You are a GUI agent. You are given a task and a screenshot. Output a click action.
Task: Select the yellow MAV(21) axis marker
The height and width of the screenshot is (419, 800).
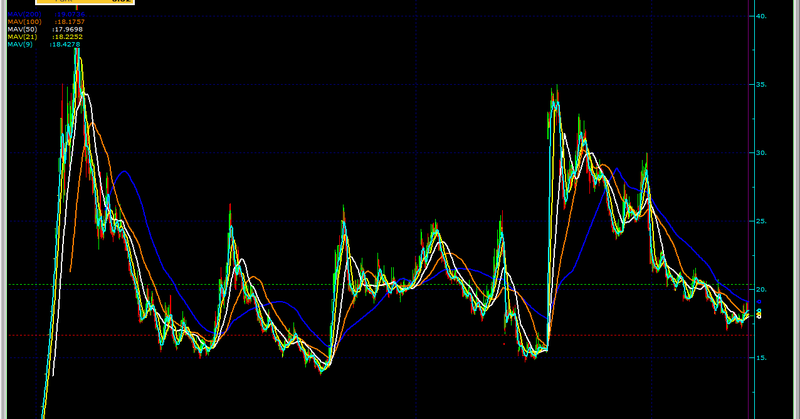[759, 313]
